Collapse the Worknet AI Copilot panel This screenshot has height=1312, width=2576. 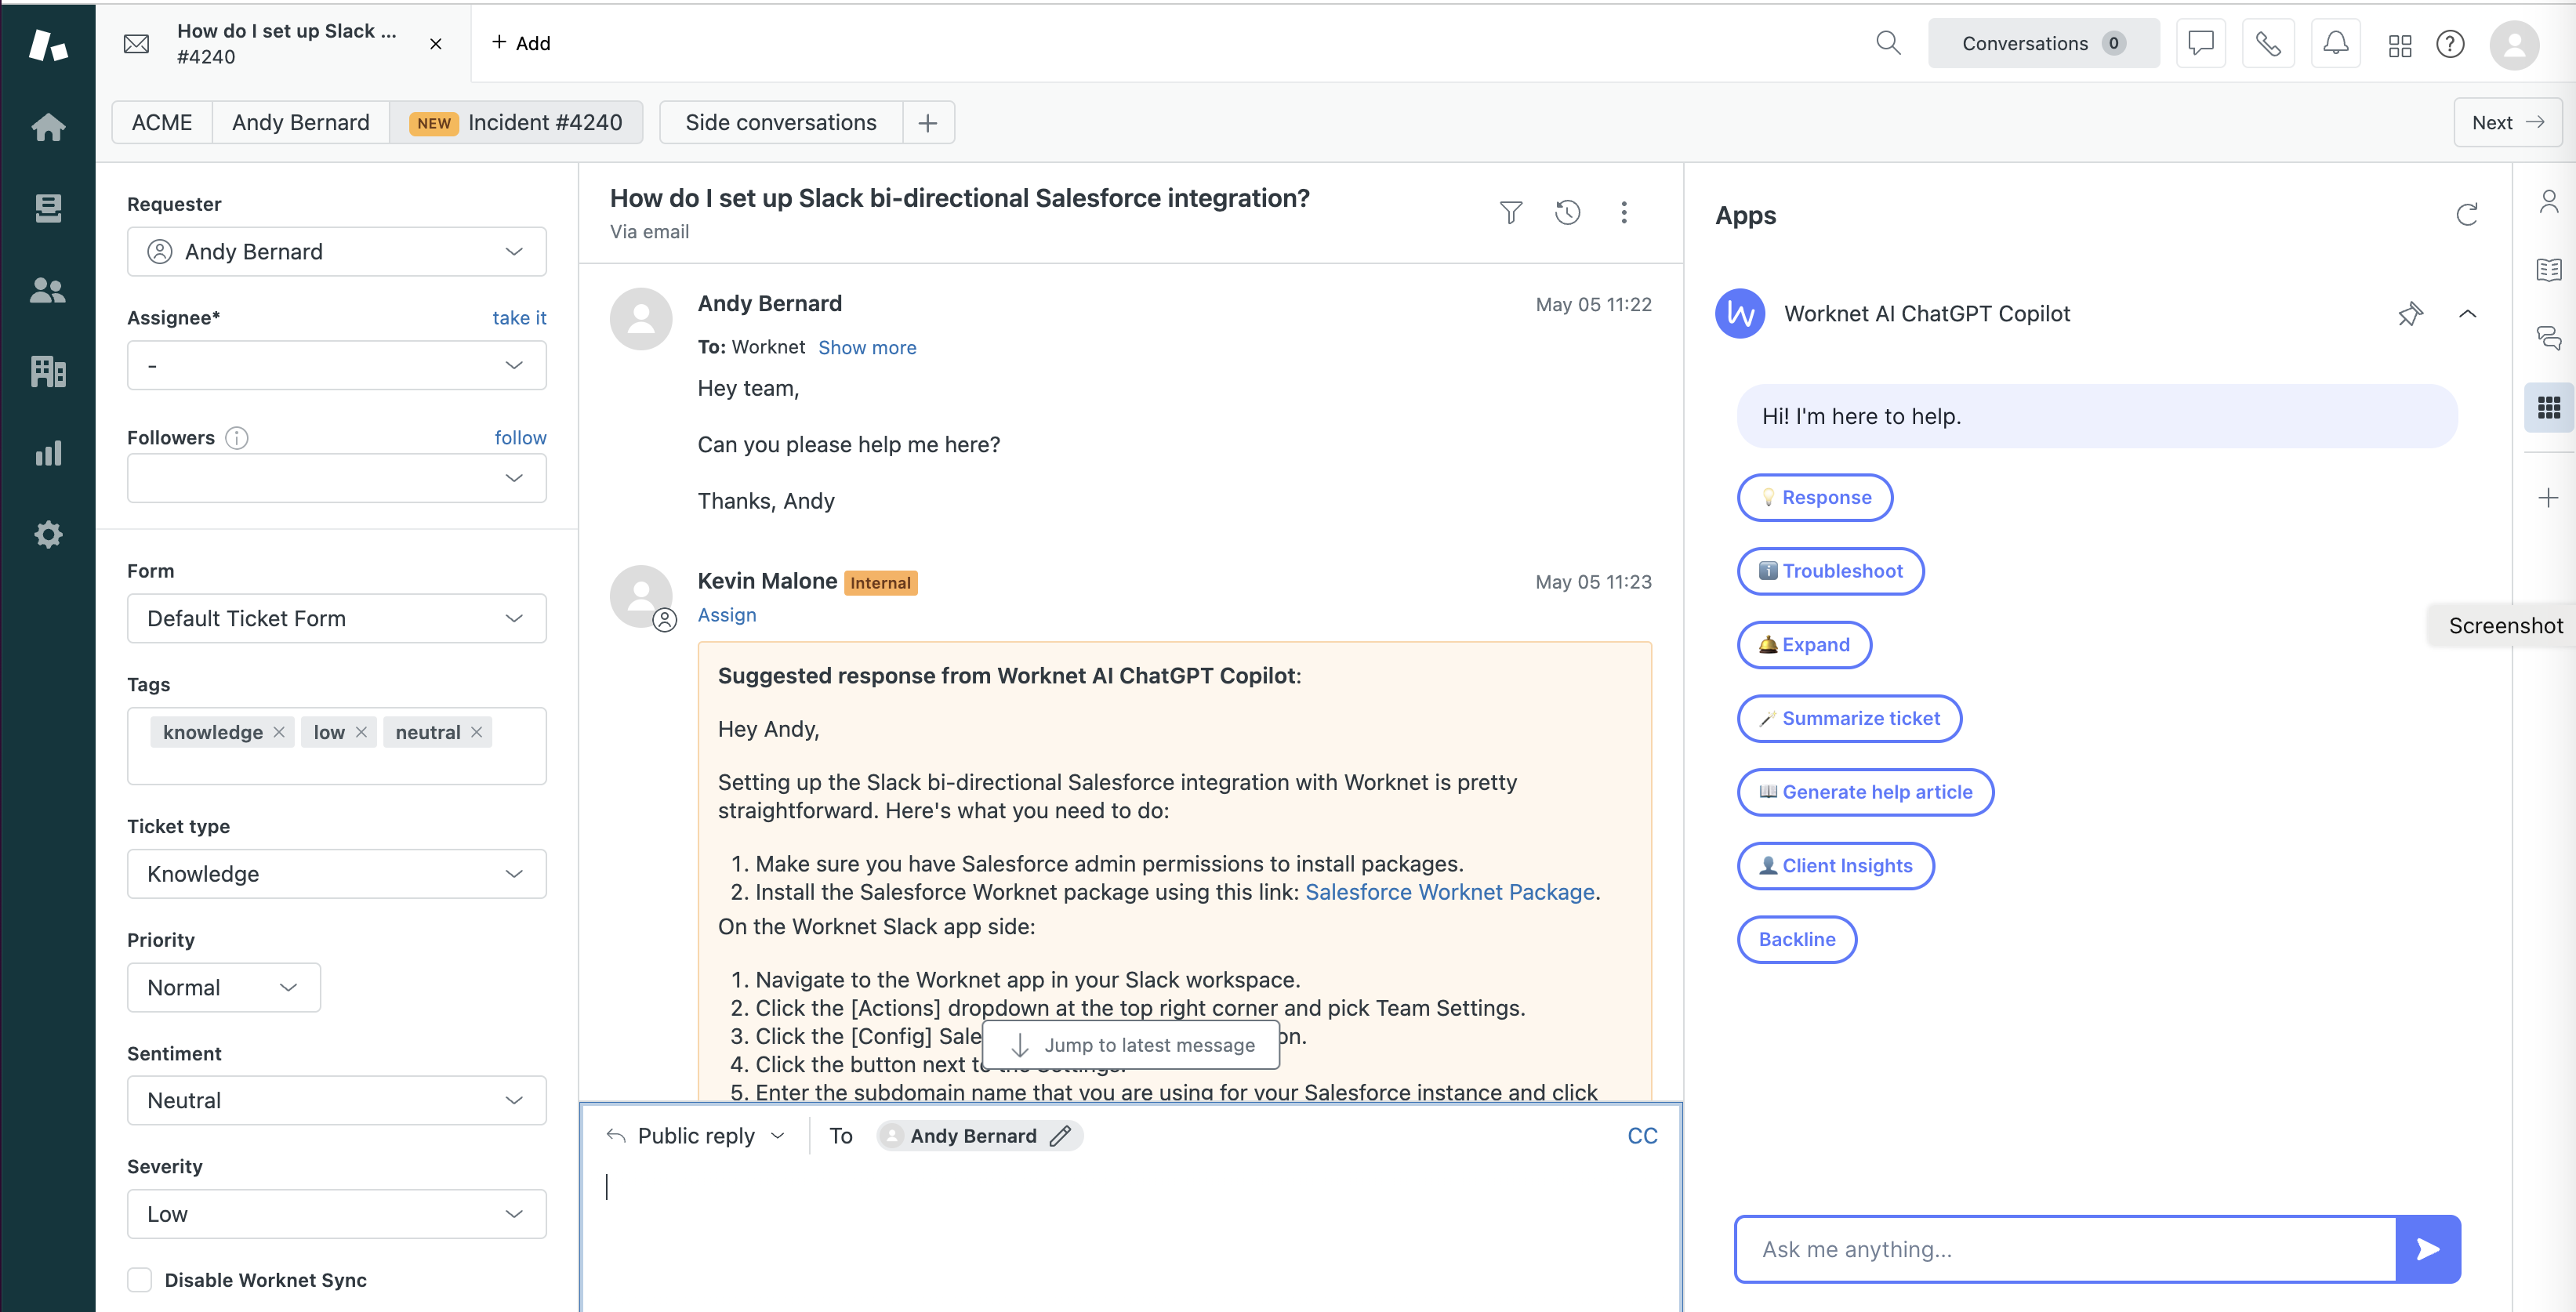[2467, 314]
